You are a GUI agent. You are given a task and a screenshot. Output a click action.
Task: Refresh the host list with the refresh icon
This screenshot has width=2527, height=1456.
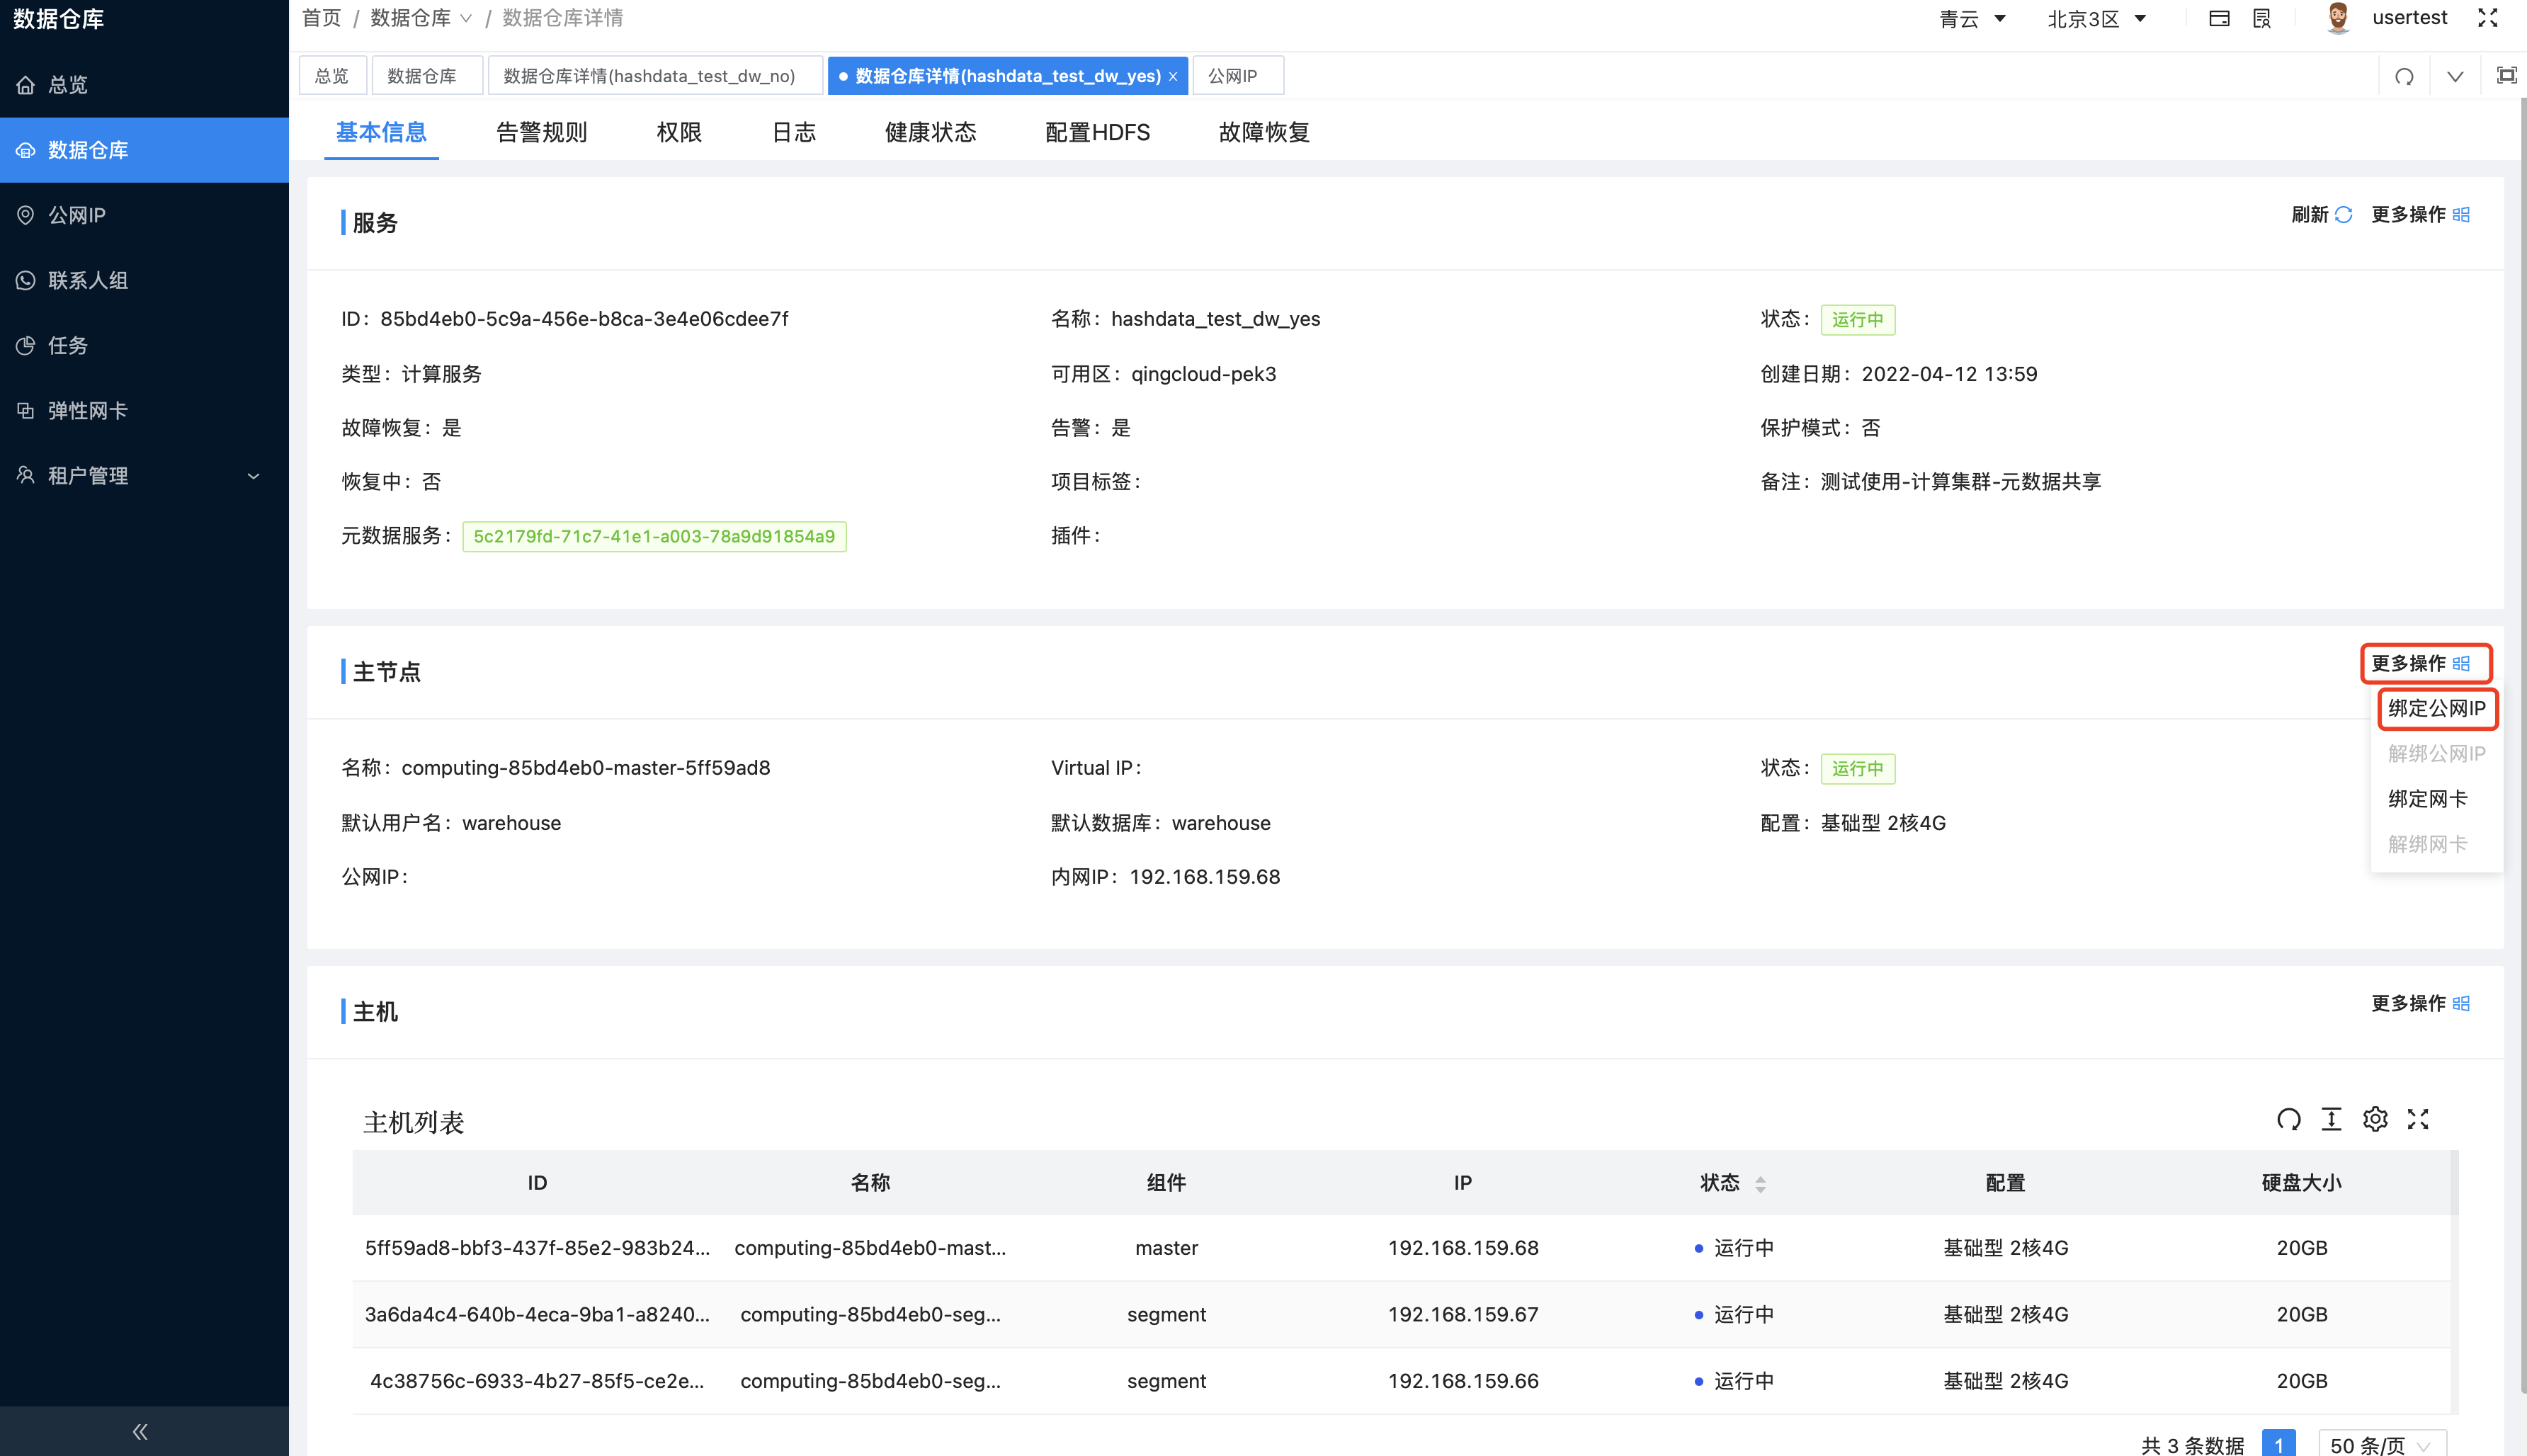[2289, 1119]
